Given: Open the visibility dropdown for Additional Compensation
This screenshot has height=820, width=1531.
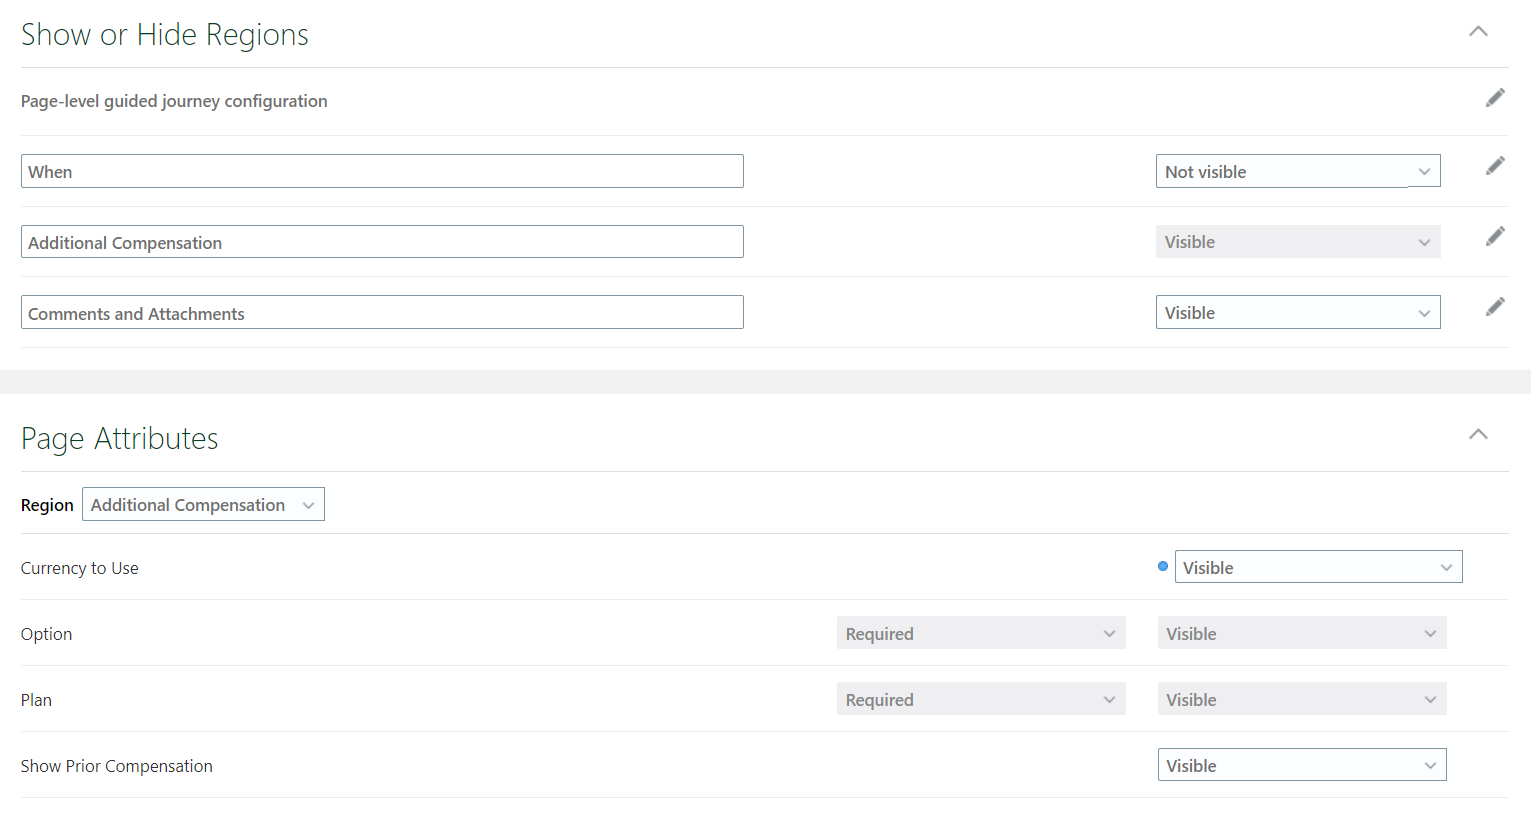Looking at the screenshot, I should (x=1298, y=241).
